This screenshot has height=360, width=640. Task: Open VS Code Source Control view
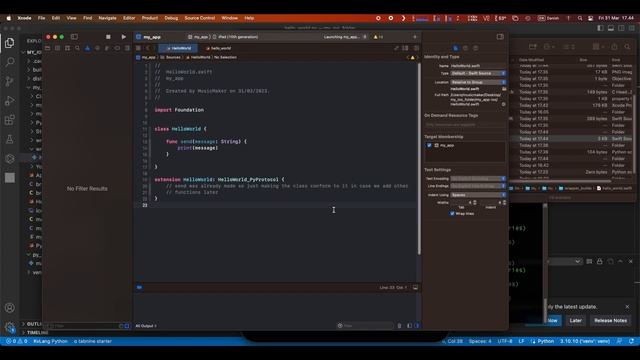(x=9, y=81)
